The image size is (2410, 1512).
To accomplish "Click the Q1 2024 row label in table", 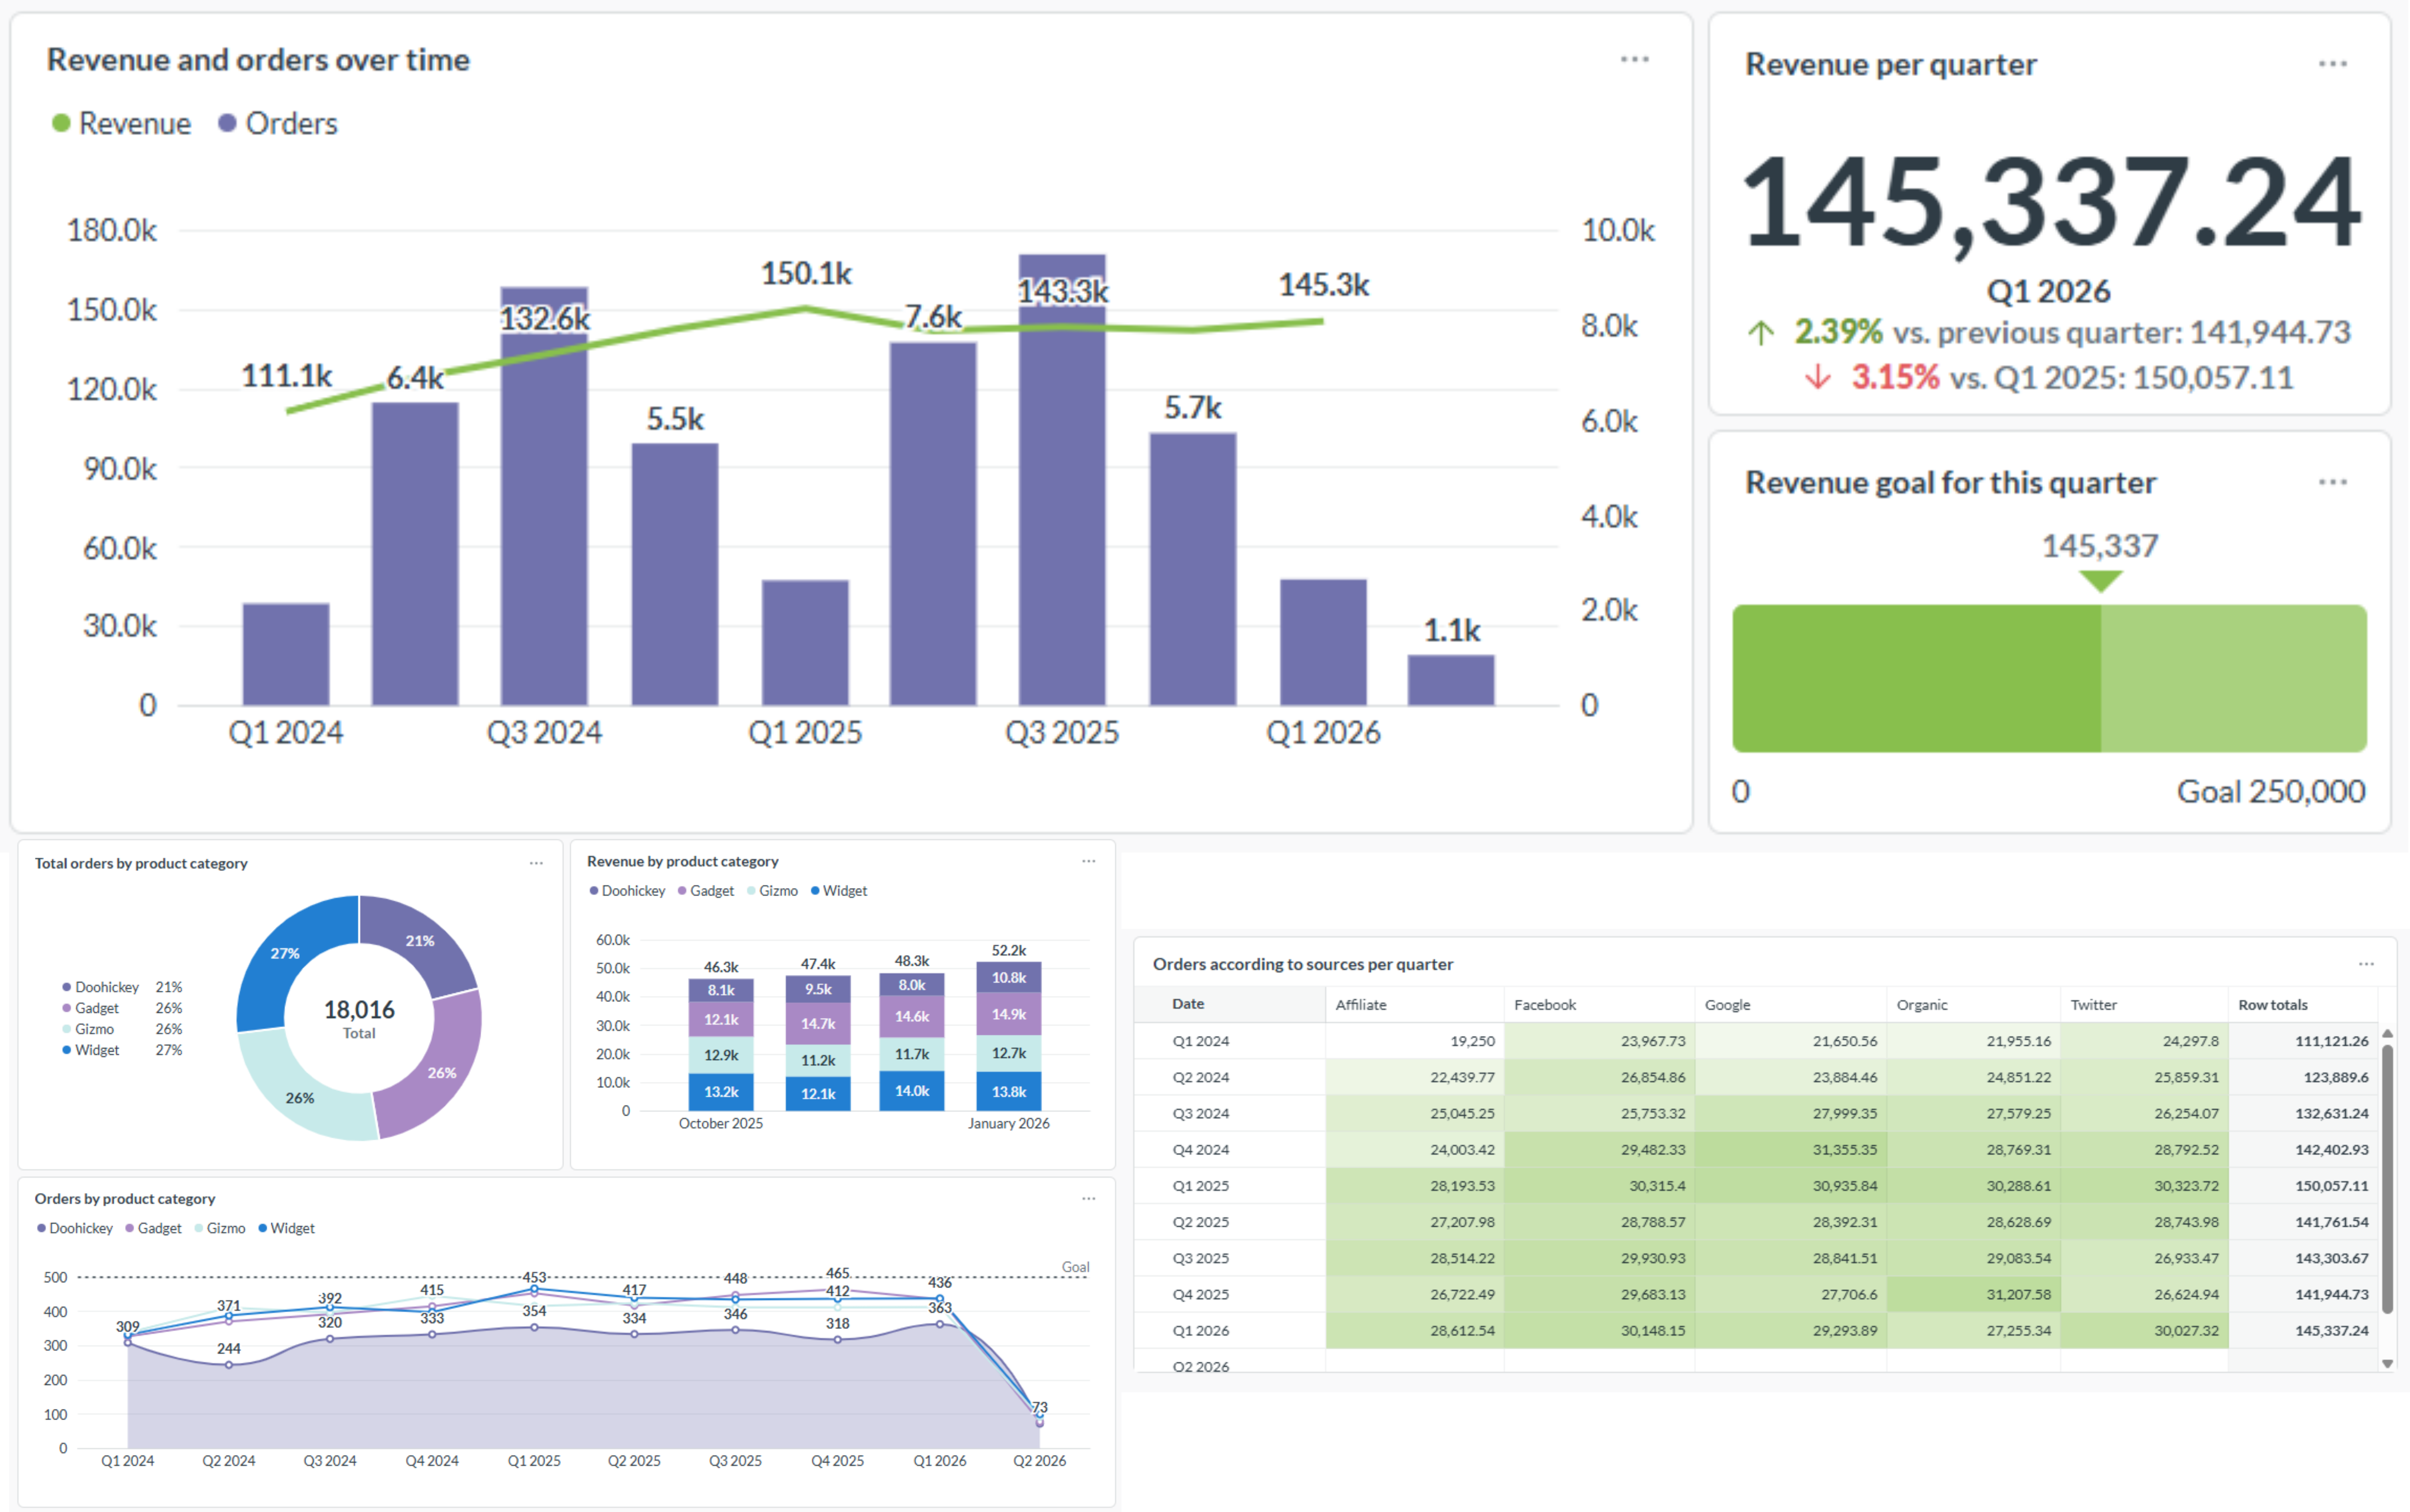I will tap(1201, 1041).
